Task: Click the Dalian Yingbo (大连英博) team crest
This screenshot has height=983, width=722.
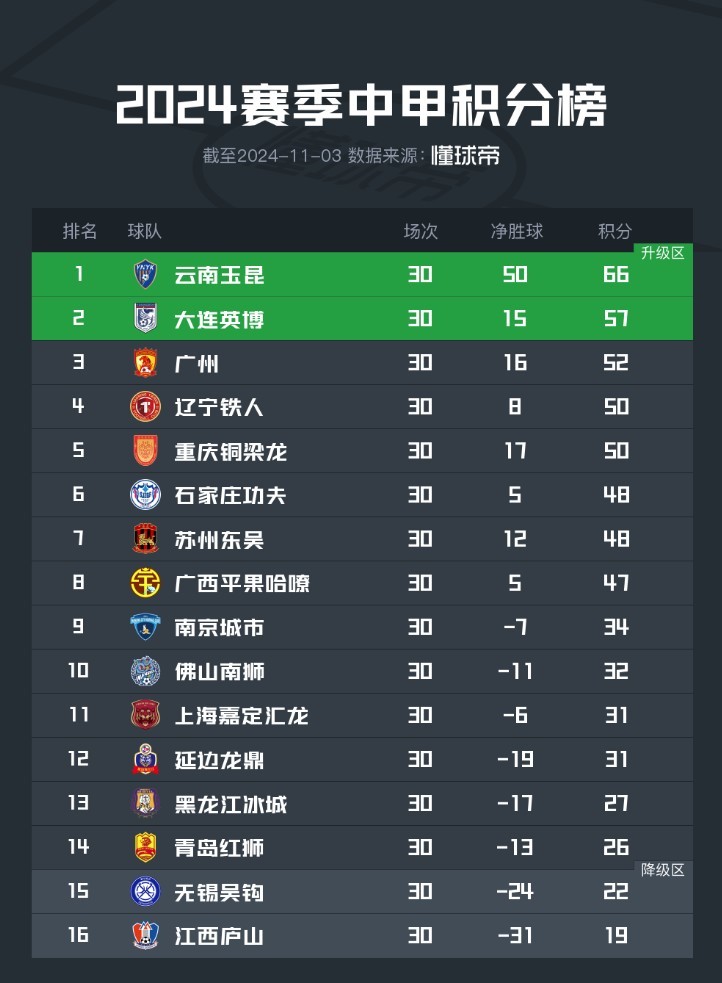Action: click(x=146, y=318)
